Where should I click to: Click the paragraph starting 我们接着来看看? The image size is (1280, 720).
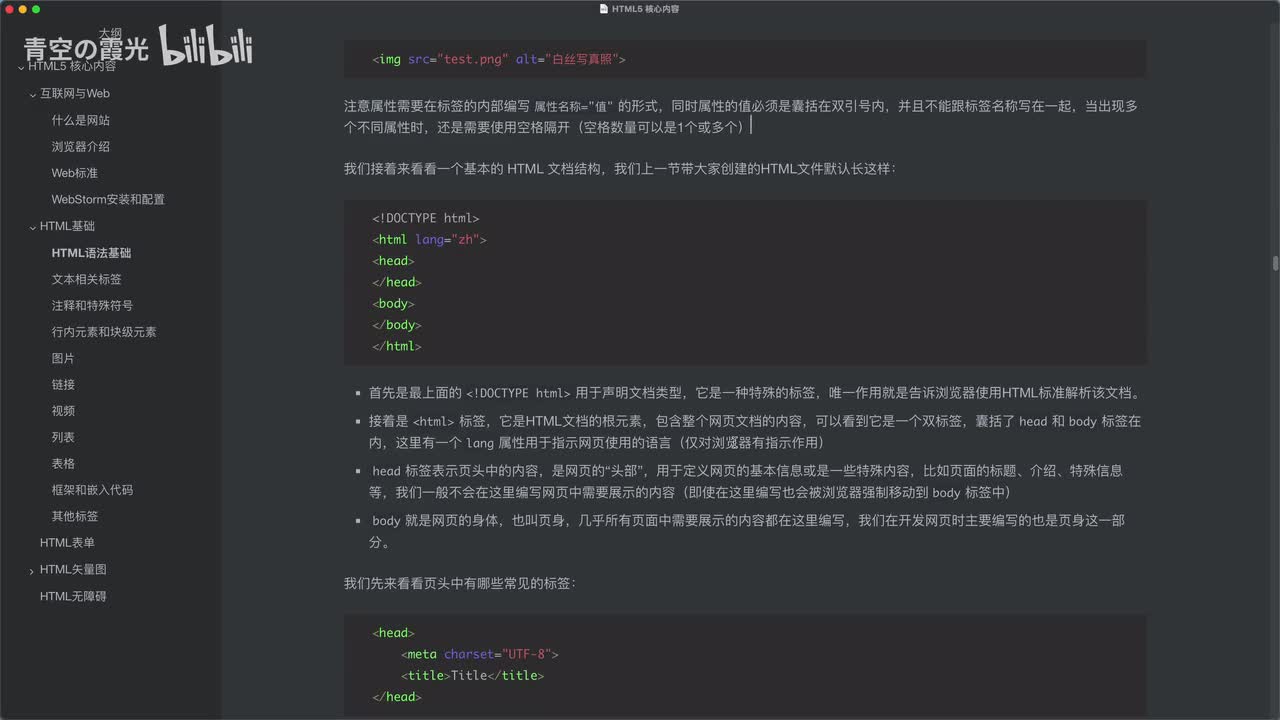coord(620,169)
